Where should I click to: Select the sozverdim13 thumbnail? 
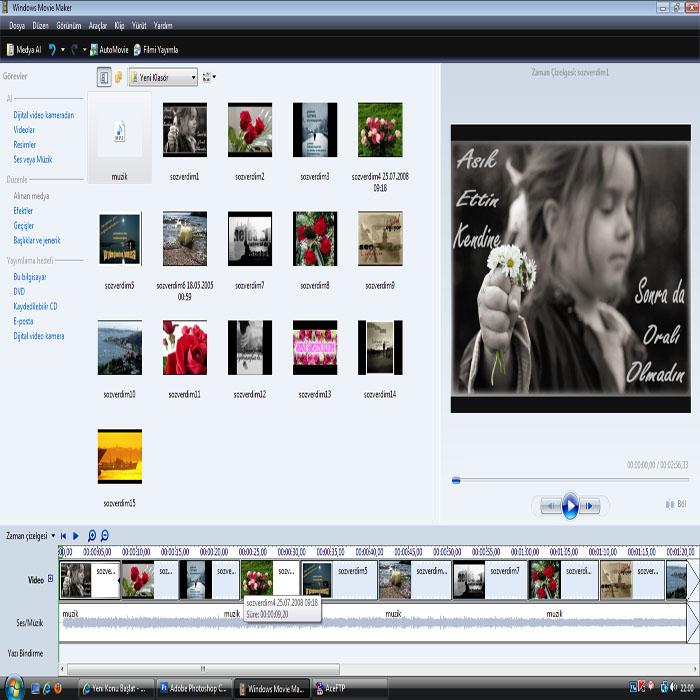(315, 348)
